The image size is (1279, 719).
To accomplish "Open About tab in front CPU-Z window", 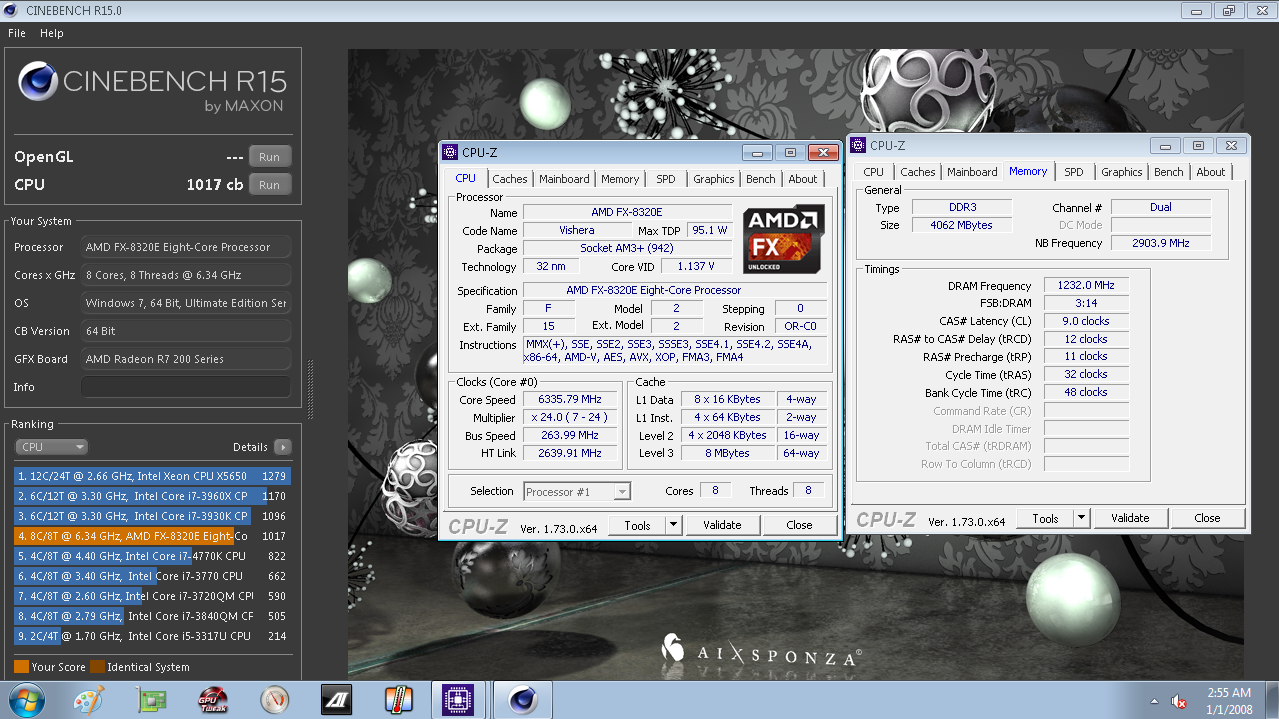I will (x=803, y=179).
